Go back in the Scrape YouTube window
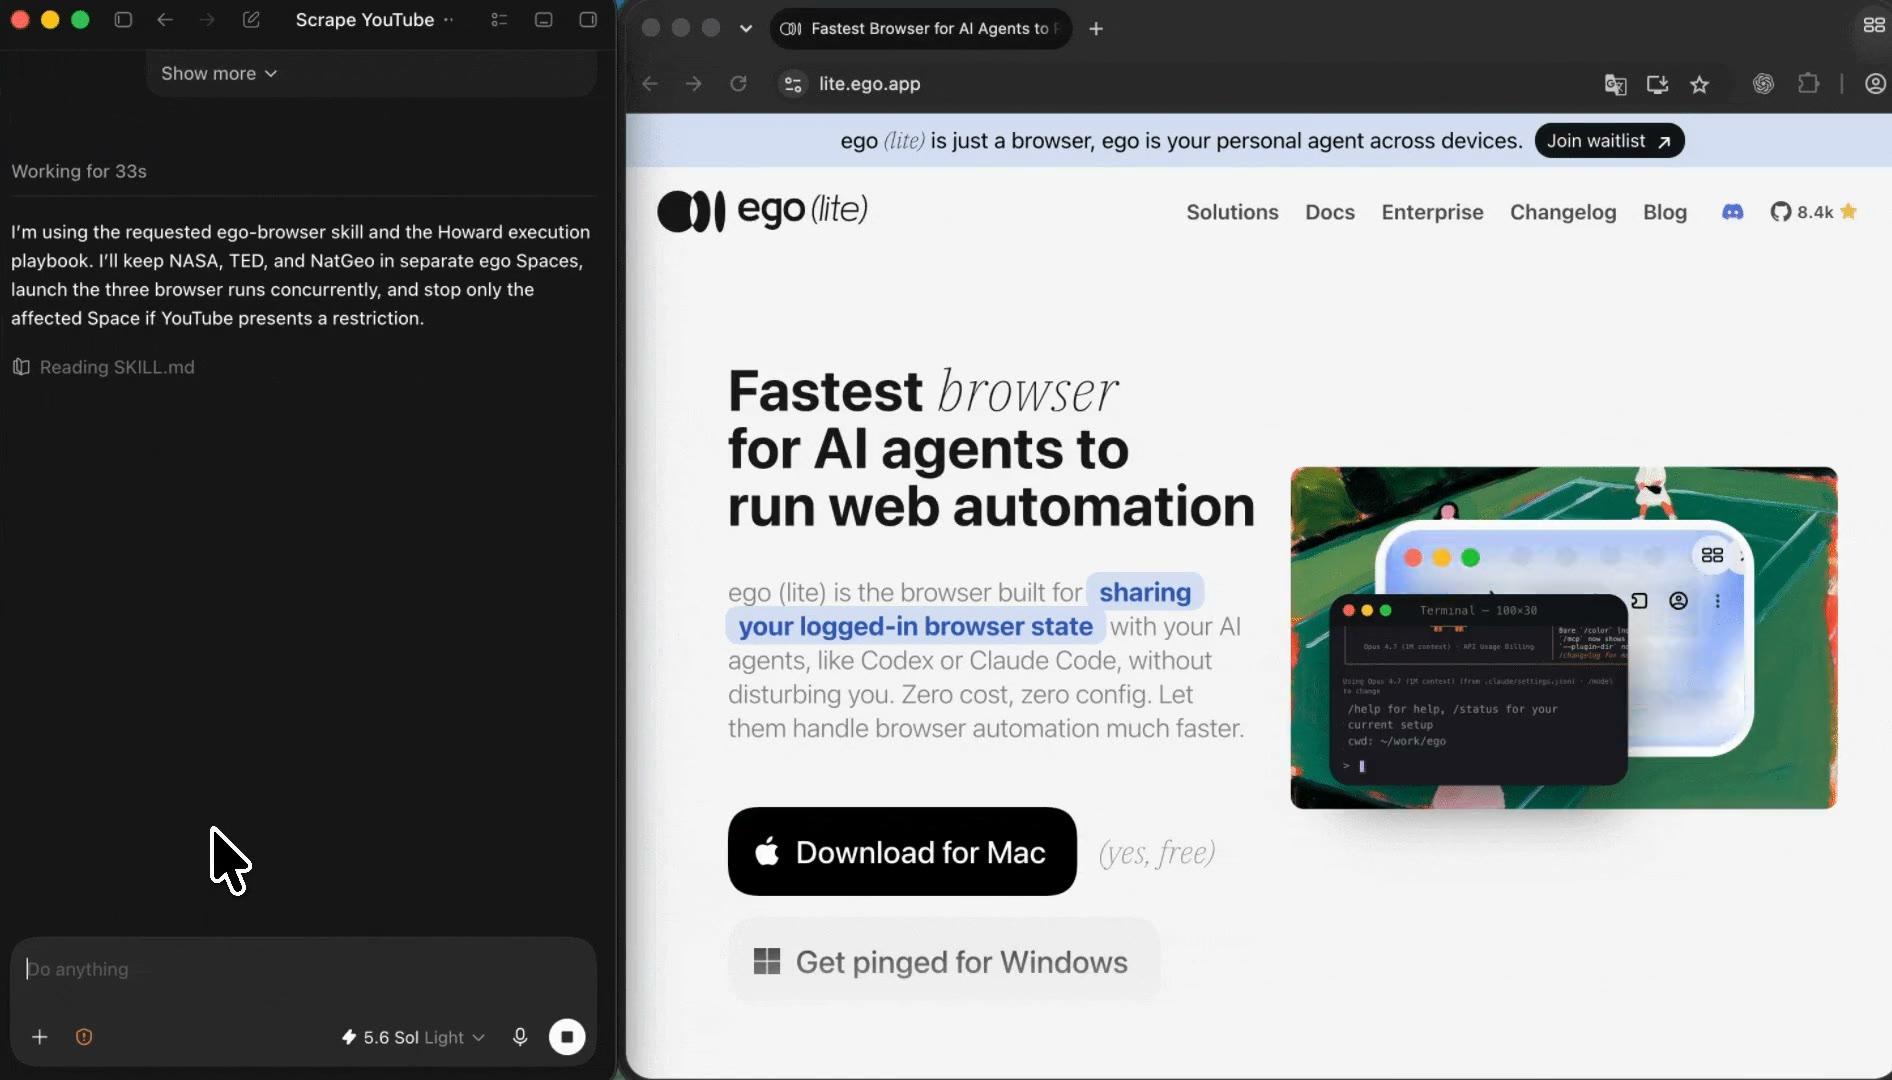This screenshot has width=1892, height=1080. [x=165, y=20]
